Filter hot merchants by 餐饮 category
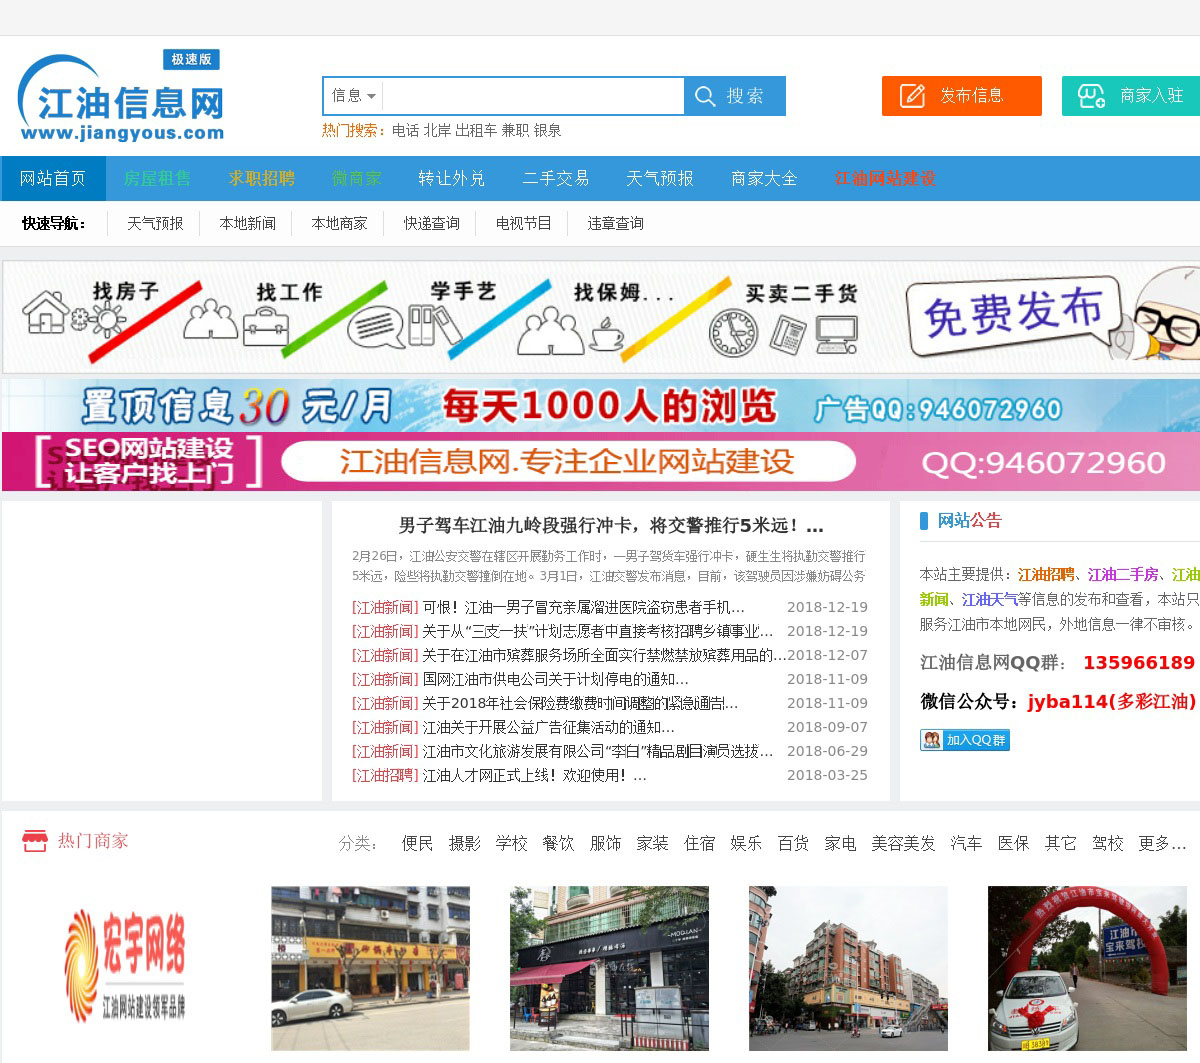1200x1063 pixels. click(558, 843)
